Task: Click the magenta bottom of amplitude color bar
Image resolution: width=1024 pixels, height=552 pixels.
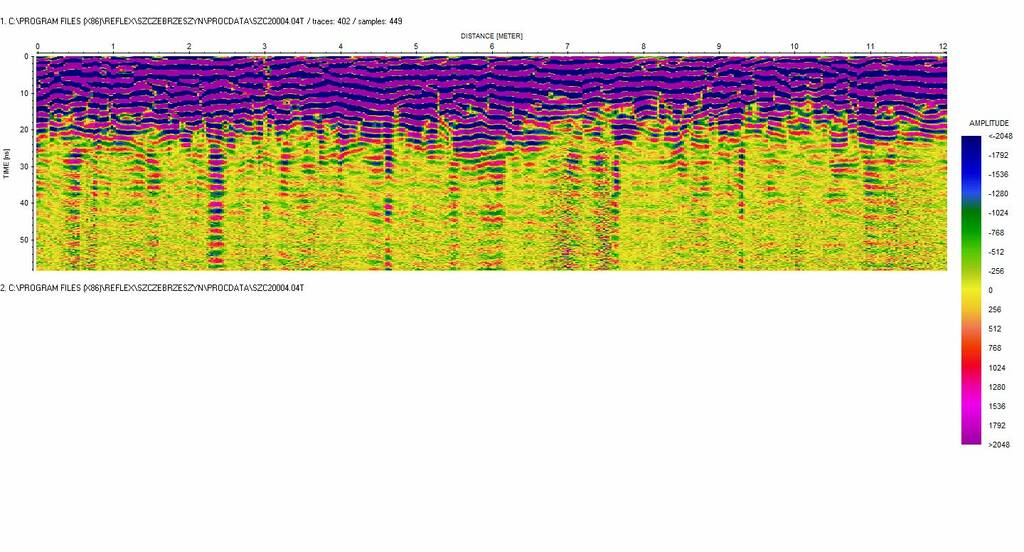Action: click(x=971, y=430)
